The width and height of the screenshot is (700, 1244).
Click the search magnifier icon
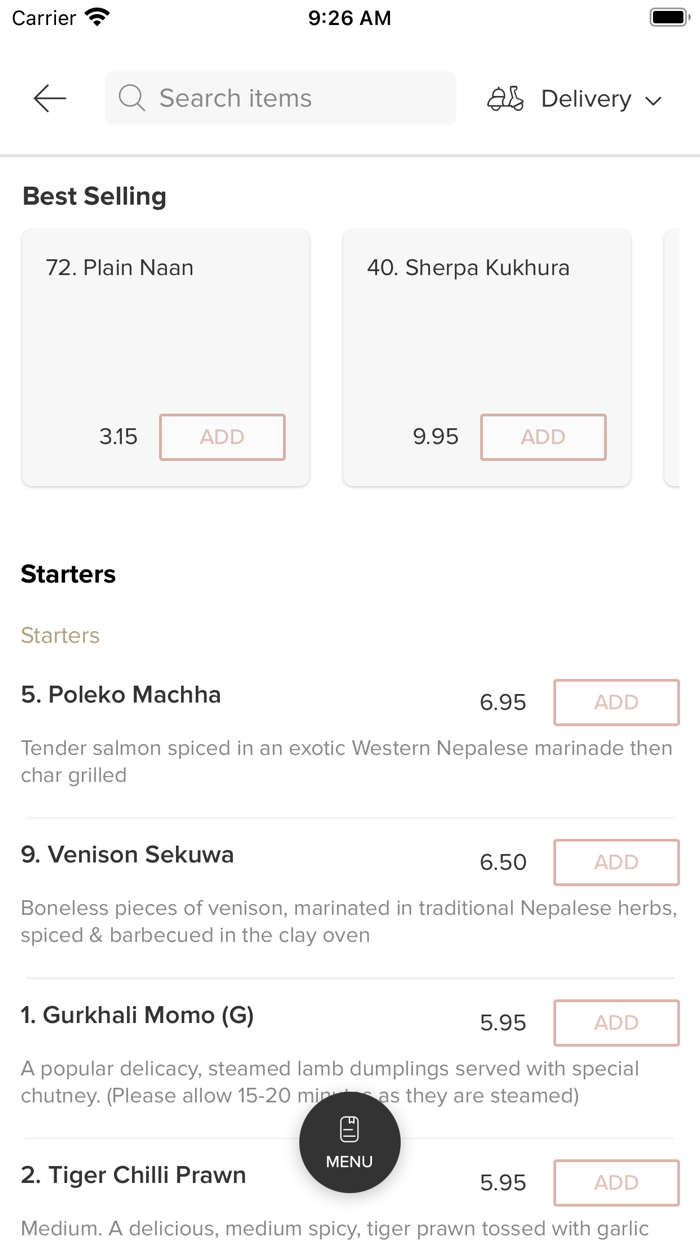click(131, 98)
